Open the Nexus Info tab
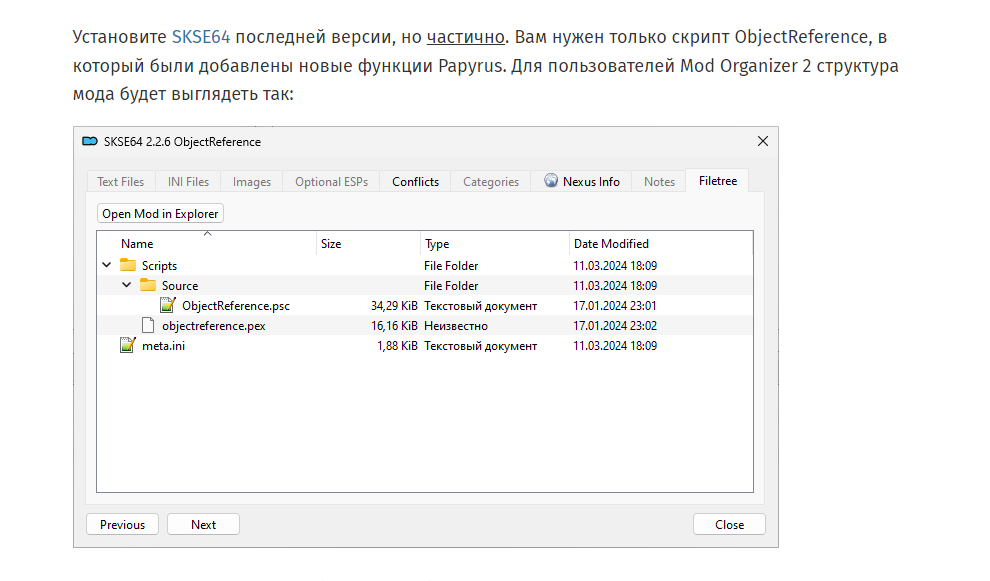This screenshot has width=990, height=581. click(581, 182)
